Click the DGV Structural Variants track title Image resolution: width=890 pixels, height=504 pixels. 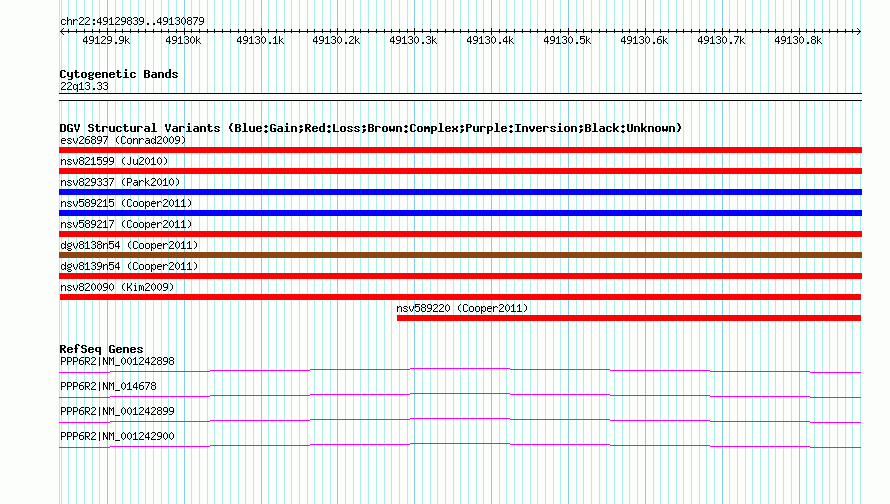click(x=370, y=128)
